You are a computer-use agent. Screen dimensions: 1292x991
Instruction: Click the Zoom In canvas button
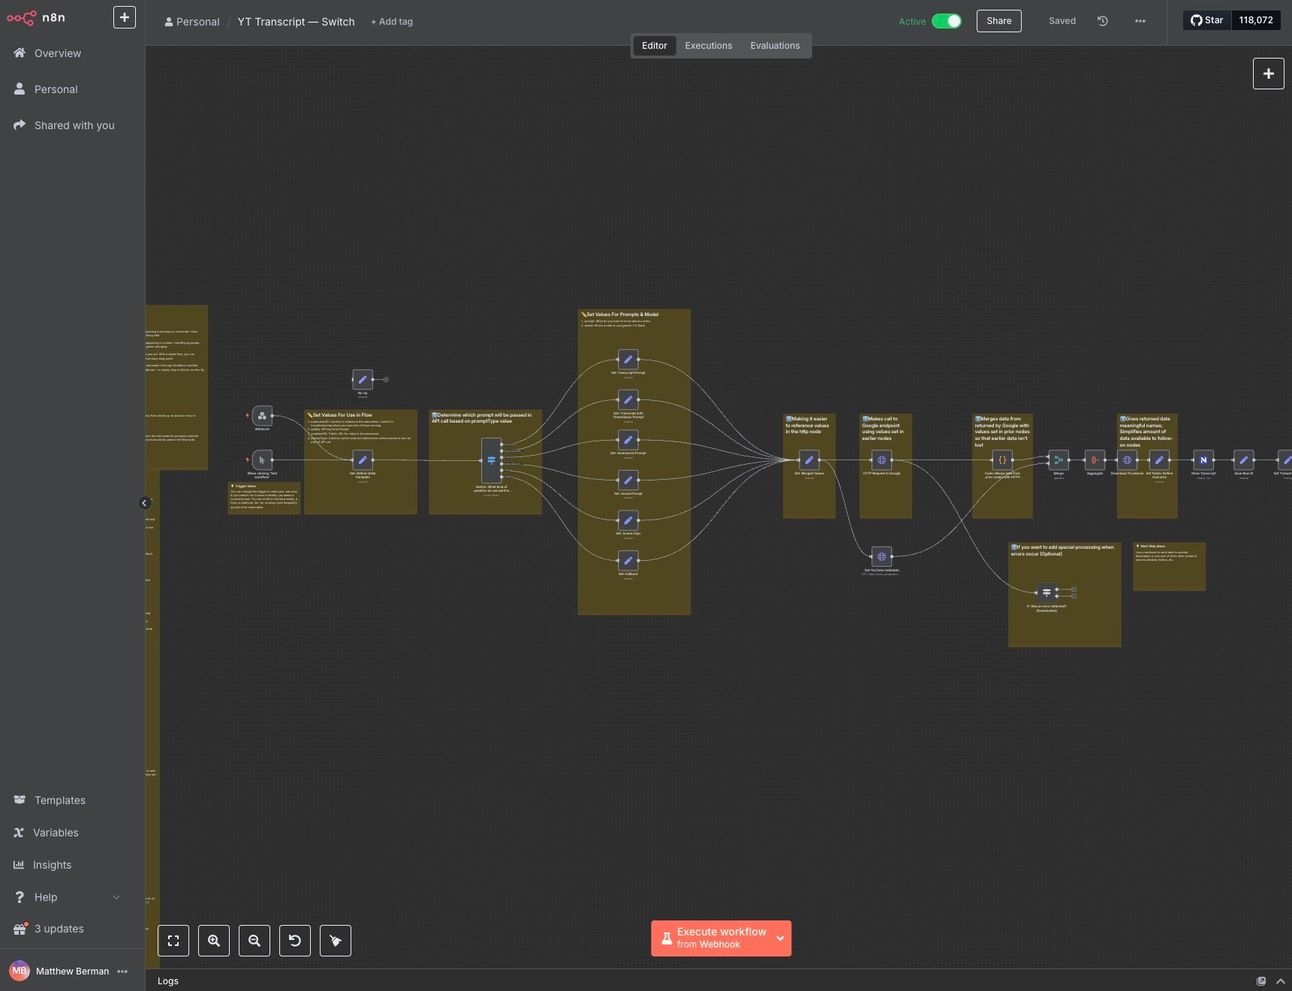pos(214,941)
